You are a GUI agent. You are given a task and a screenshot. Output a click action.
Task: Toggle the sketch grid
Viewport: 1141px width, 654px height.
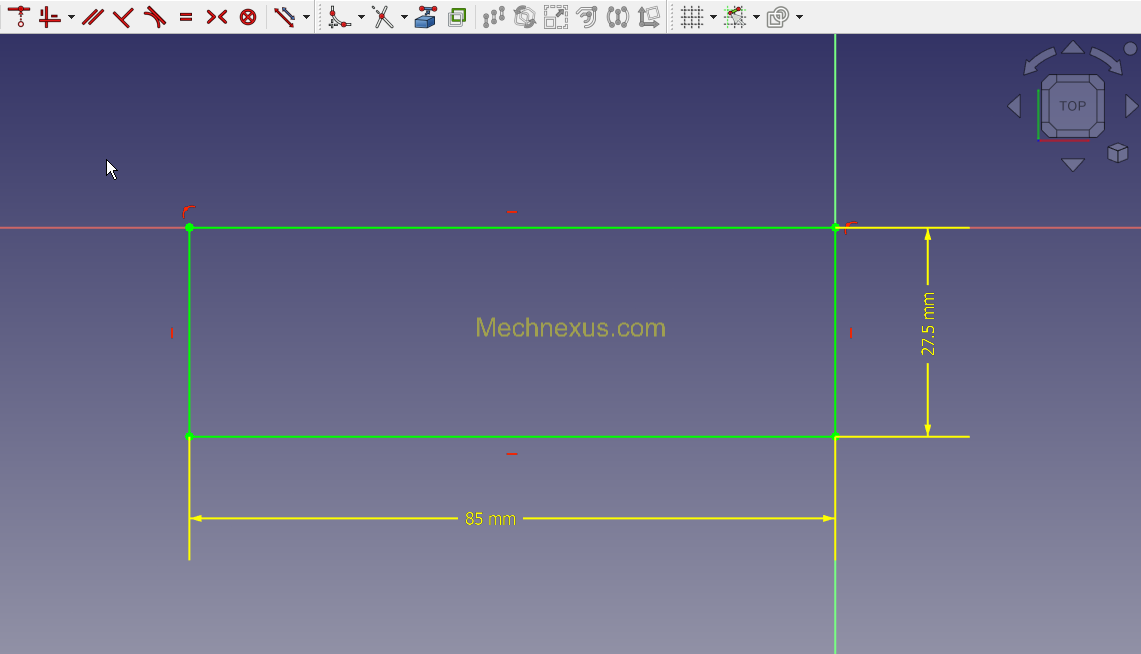[691, 16]
